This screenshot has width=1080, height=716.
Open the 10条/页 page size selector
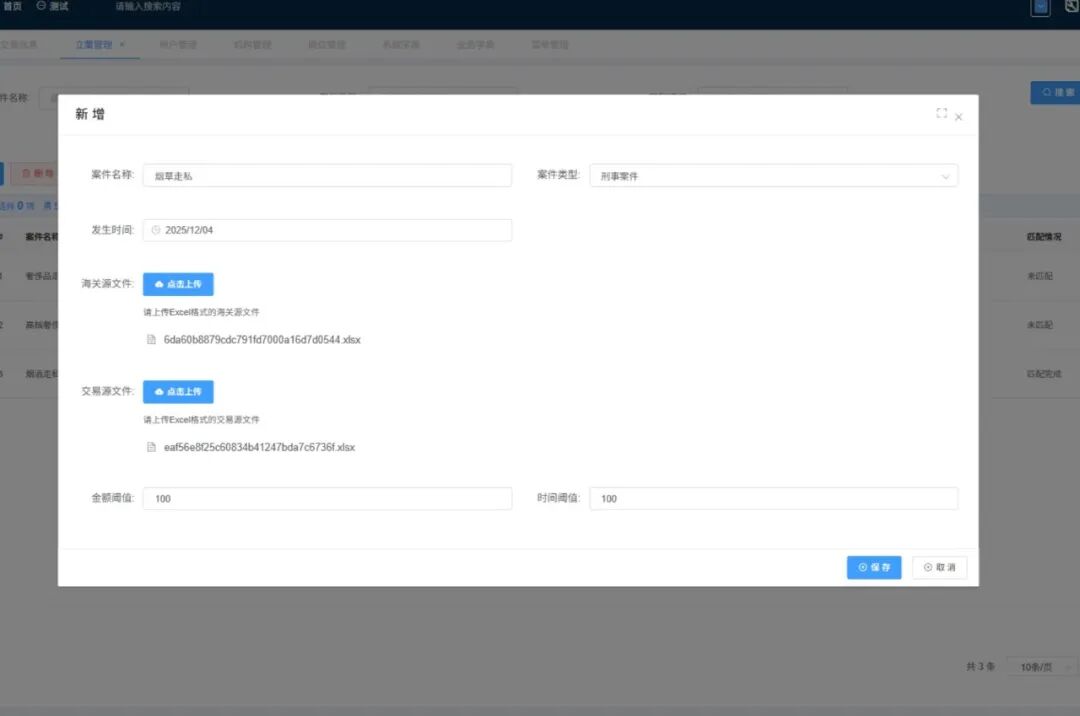click(1041, 667)
